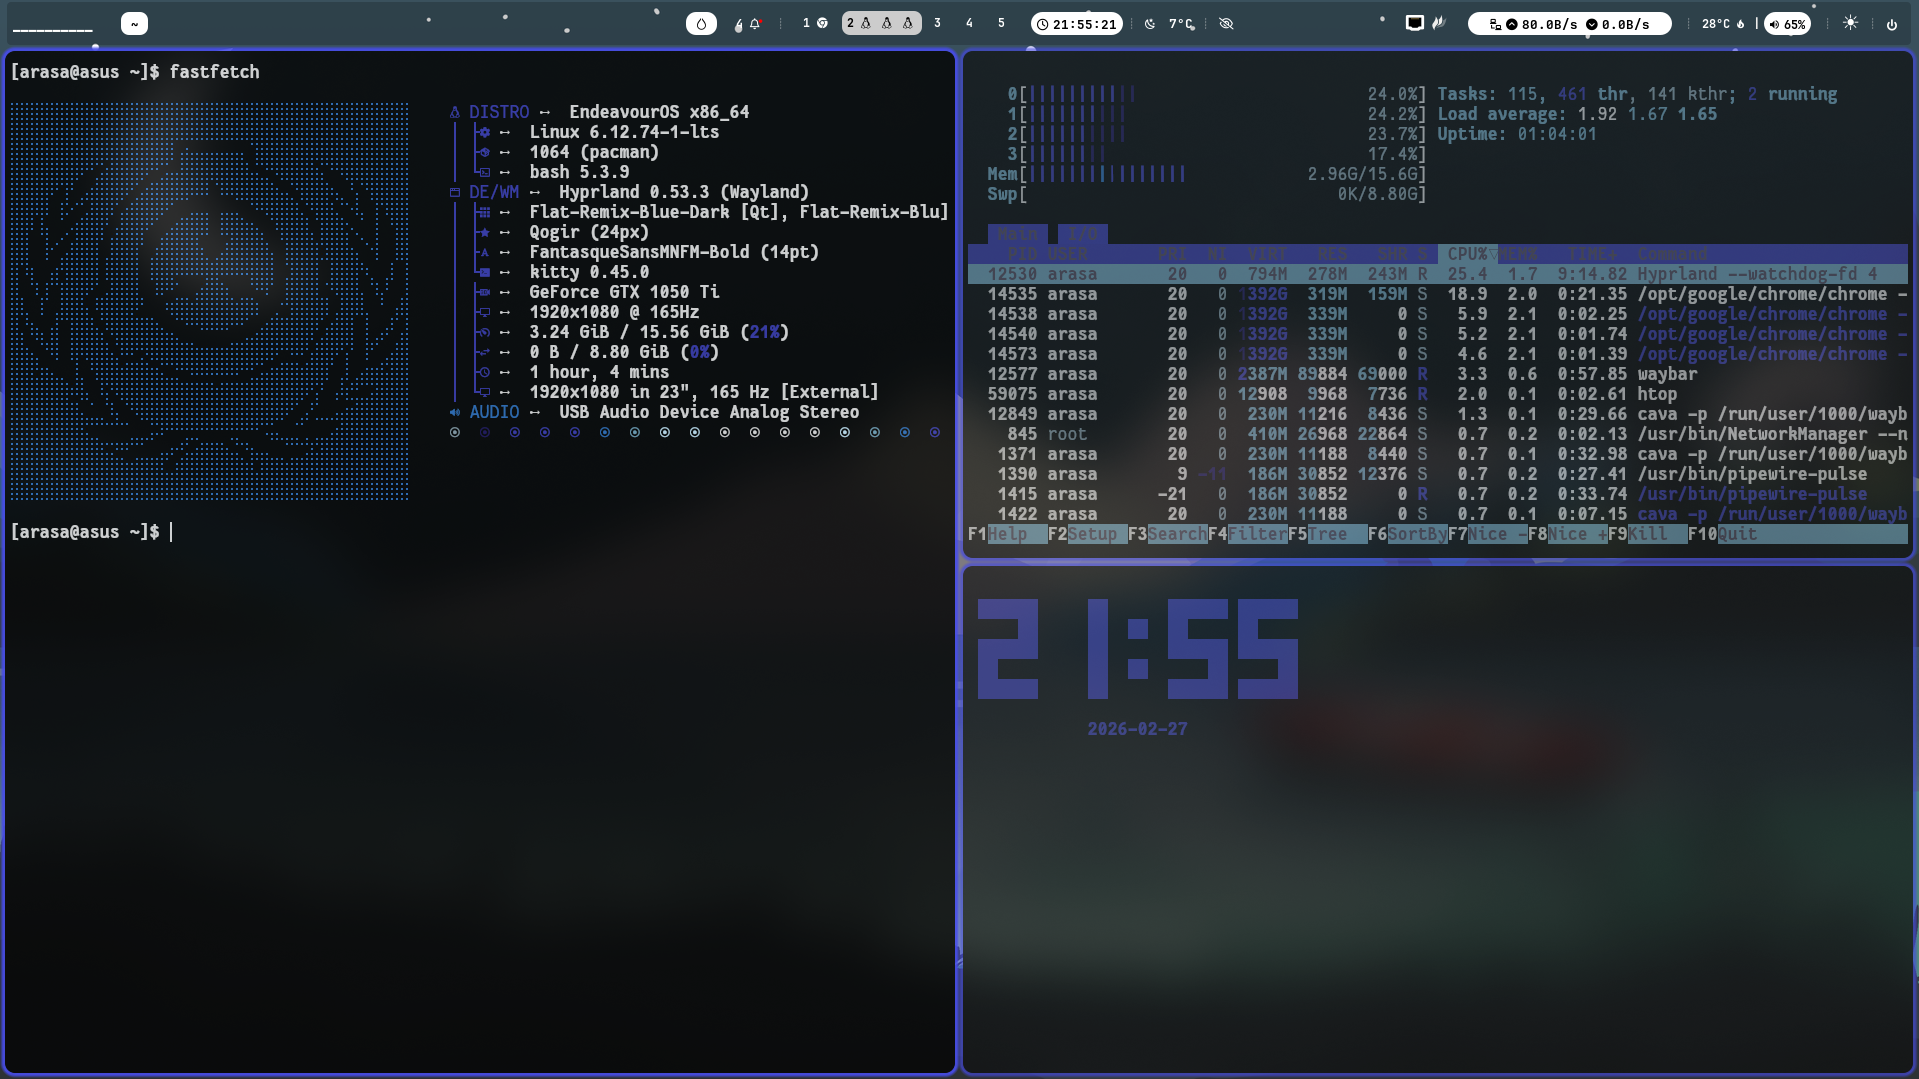Click the kitty 0.45.0 line in fastfetch
This screenshot has width=1919, height=1079.
click(589, 272)
